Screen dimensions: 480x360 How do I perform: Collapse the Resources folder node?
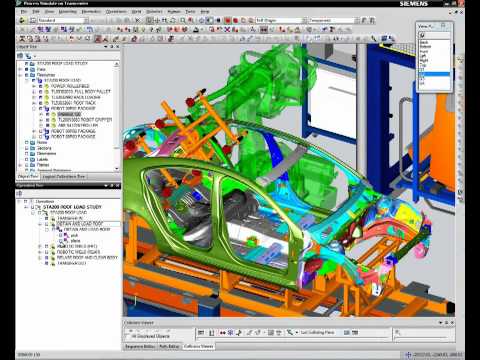(x=20, y=75)
